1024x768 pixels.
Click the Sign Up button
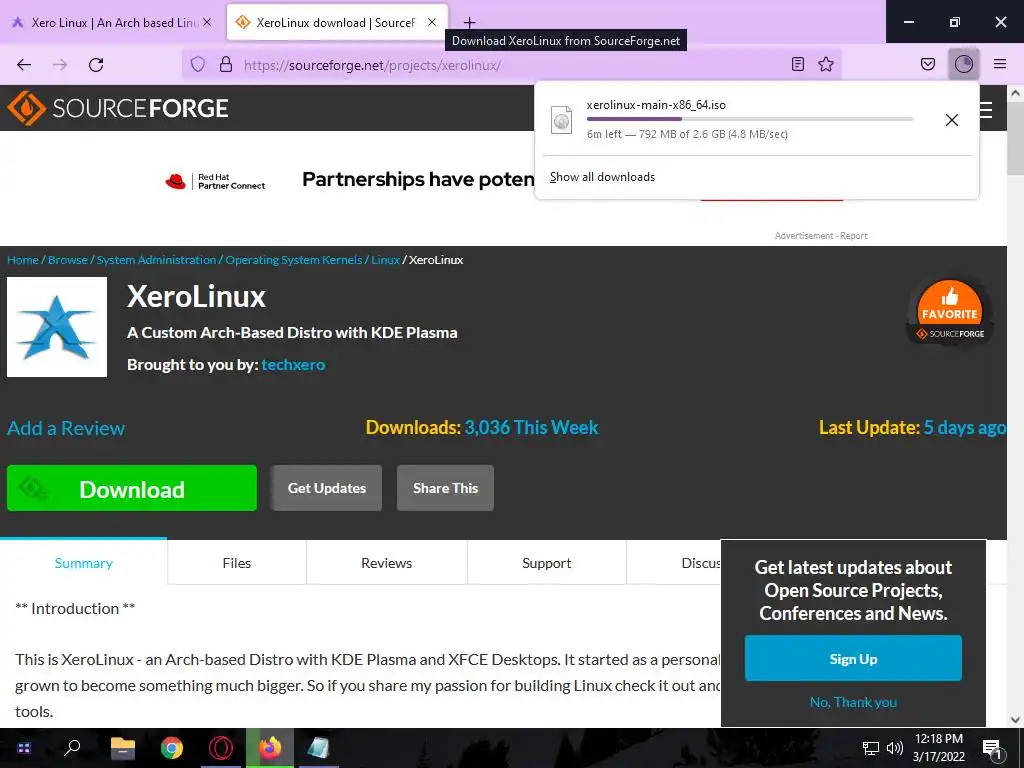(x=853, y=659)
